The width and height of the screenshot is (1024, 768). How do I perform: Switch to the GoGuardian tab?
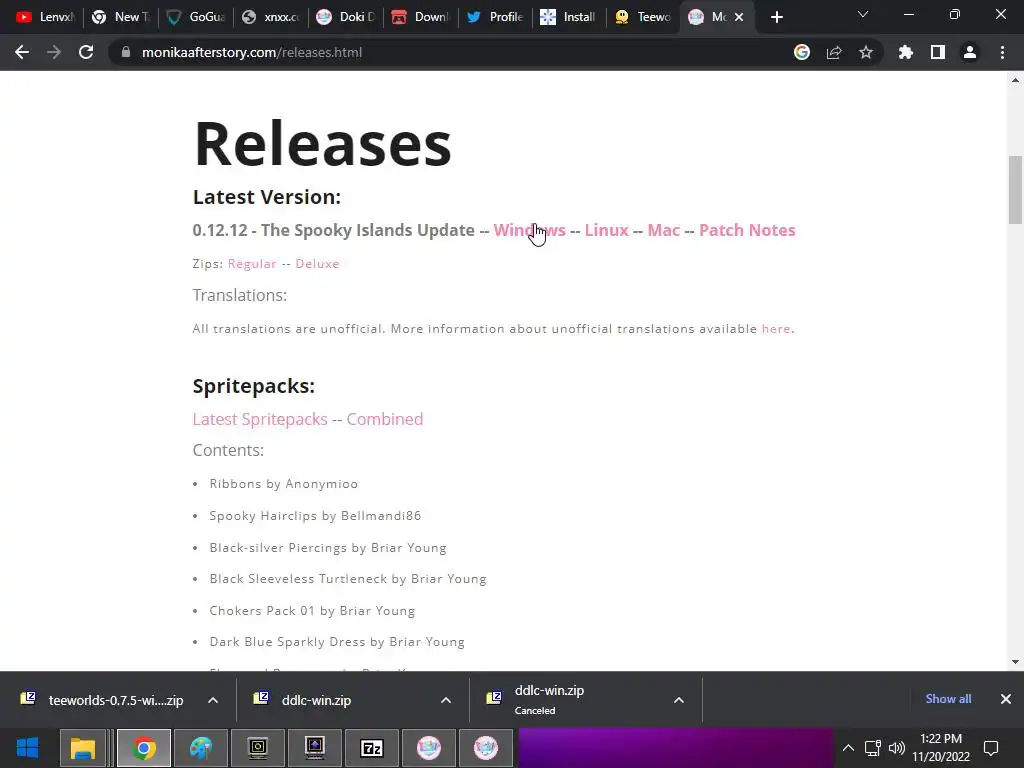click(196, 17)
